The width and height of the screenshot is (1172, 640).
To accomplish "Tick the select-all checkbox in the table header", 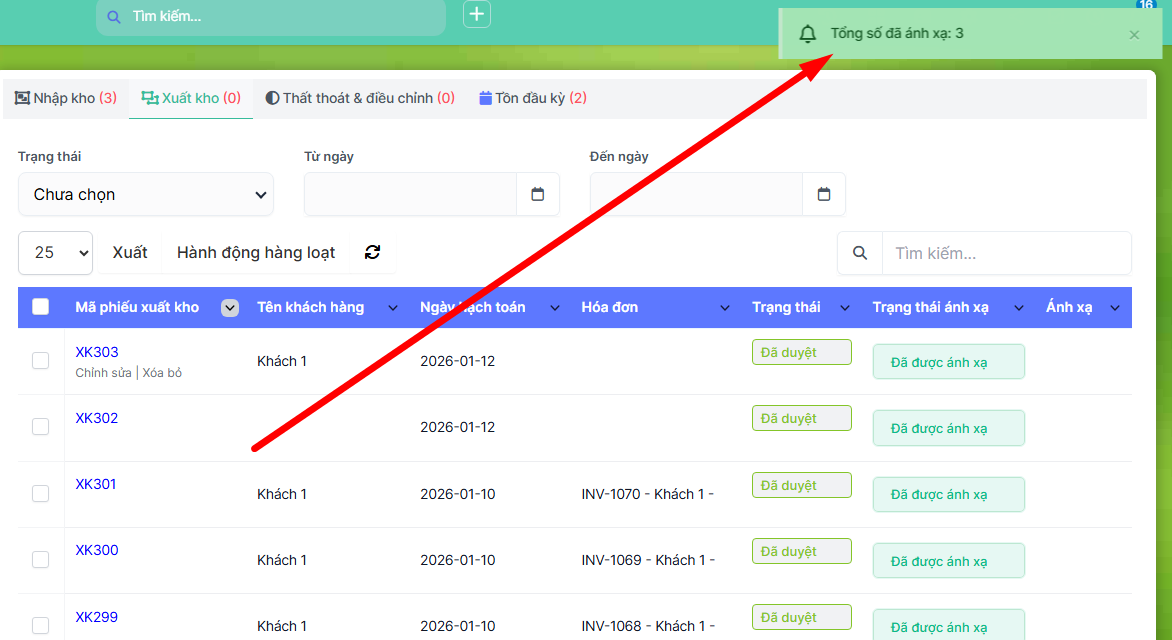I will 41,307.
